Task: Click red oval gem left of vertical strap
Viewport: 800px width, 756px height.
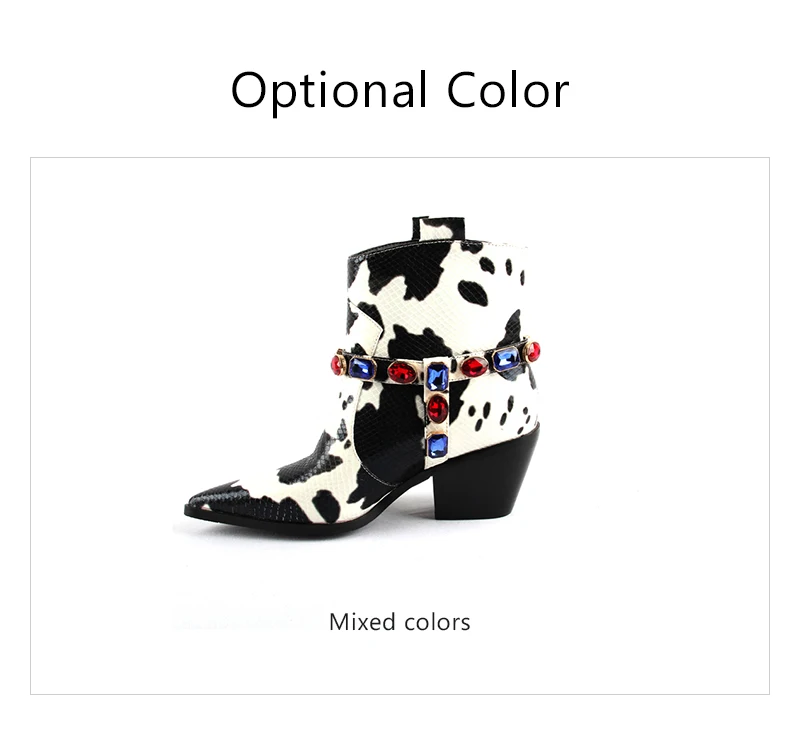Action: click(402, 372)
